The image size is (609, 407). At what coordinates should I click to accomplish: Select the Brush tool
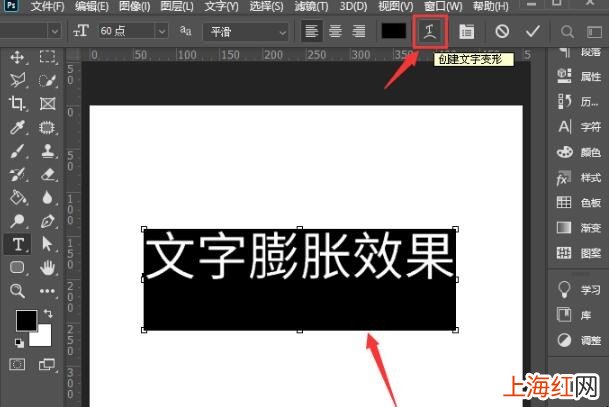[17, 151]
